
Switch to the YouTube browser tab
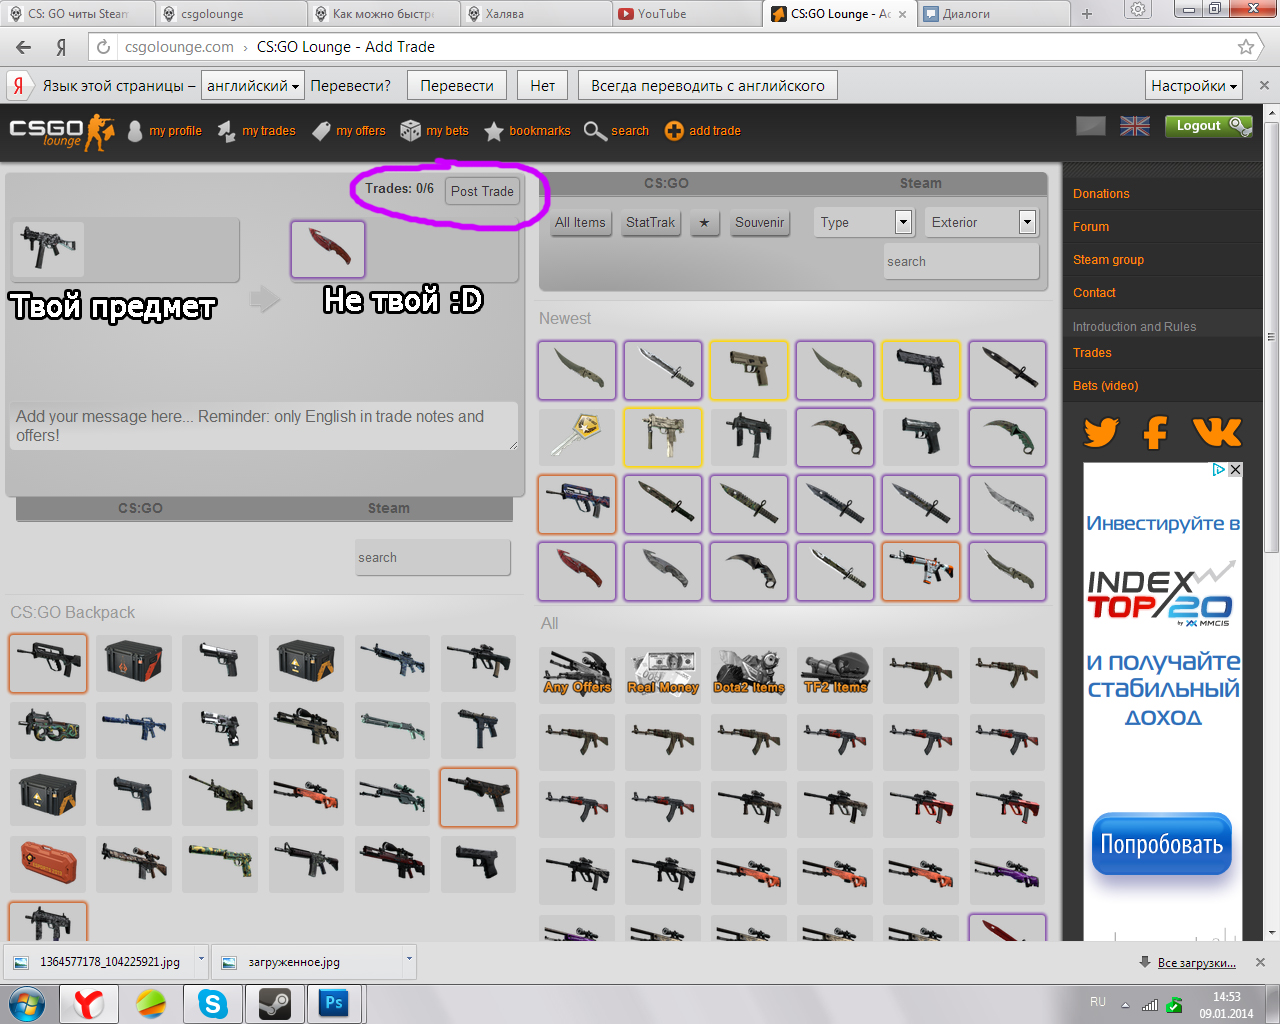(x=685, y=14)
